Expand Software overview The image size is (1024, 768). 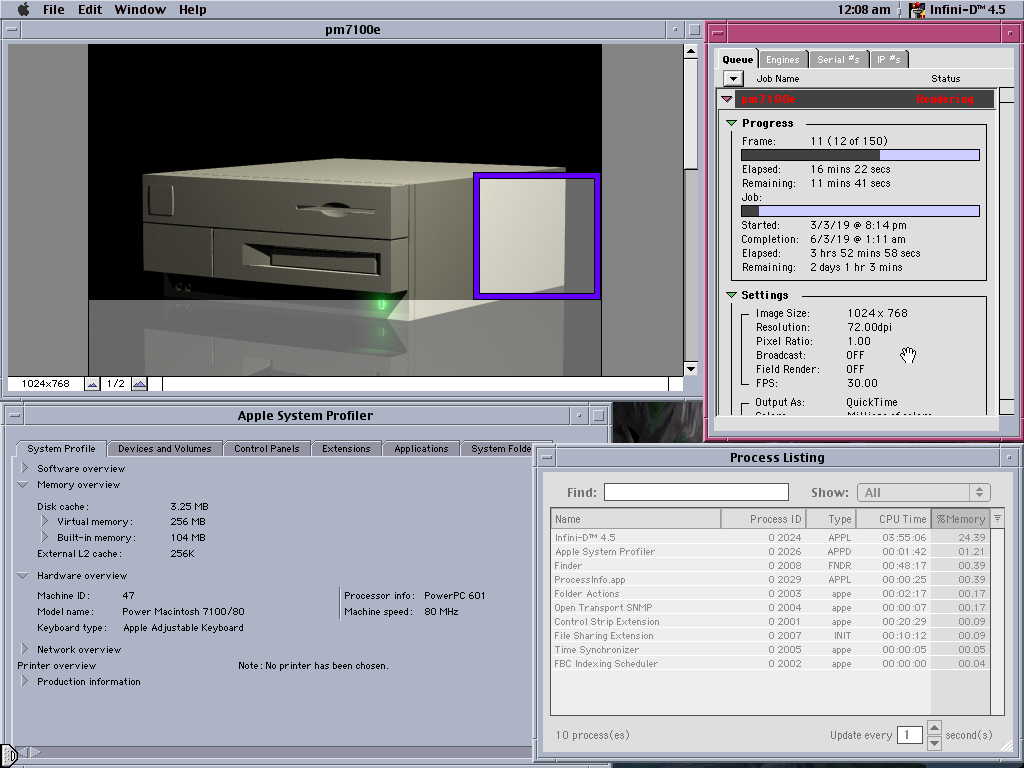tap(25, 468)
